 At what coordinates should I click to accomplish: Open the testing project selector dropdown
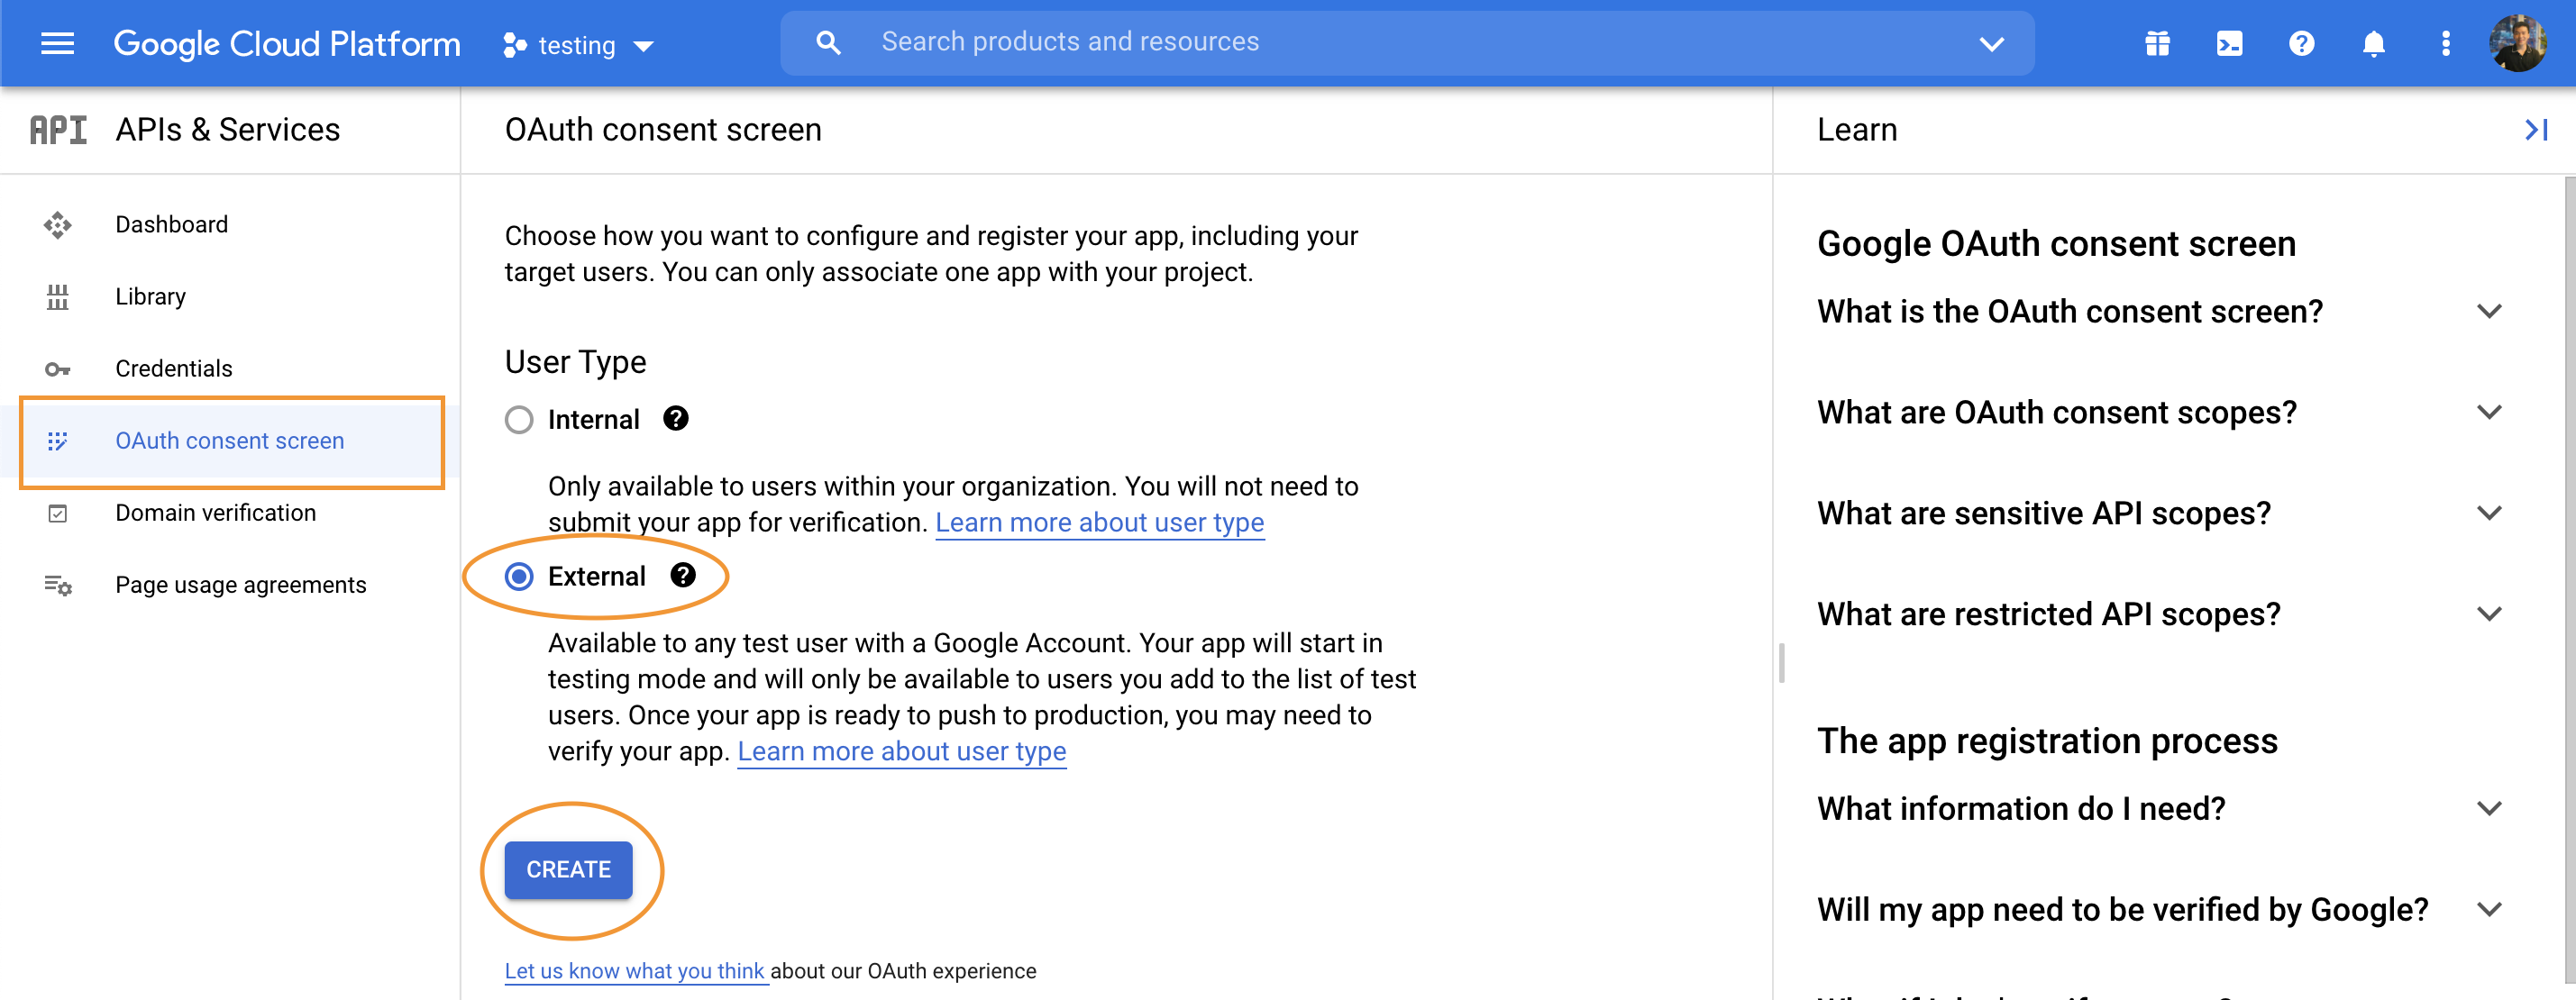tap(579, 45)
